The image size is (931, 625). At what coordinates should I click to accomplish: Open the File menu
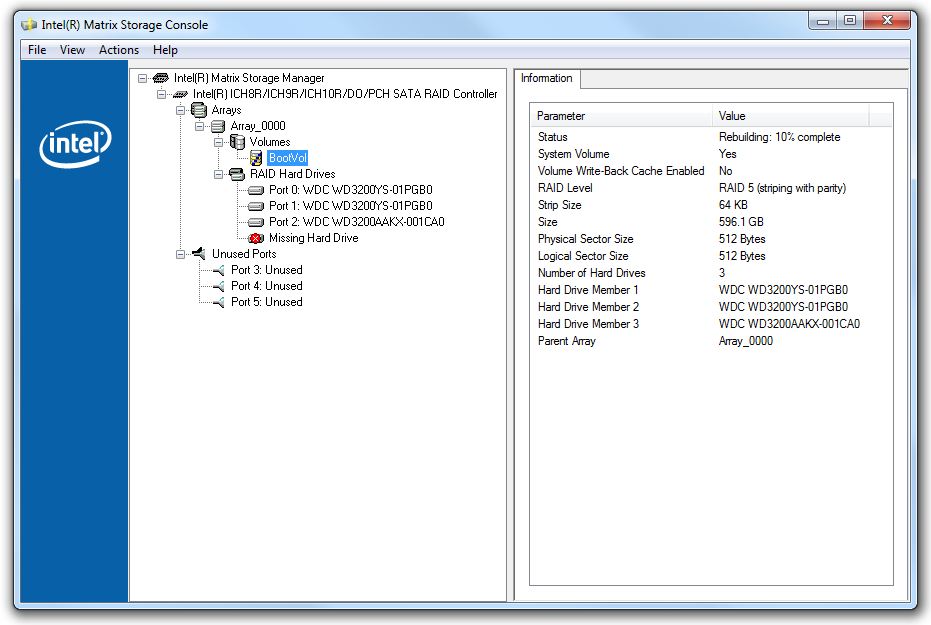(x=37, y=50)
